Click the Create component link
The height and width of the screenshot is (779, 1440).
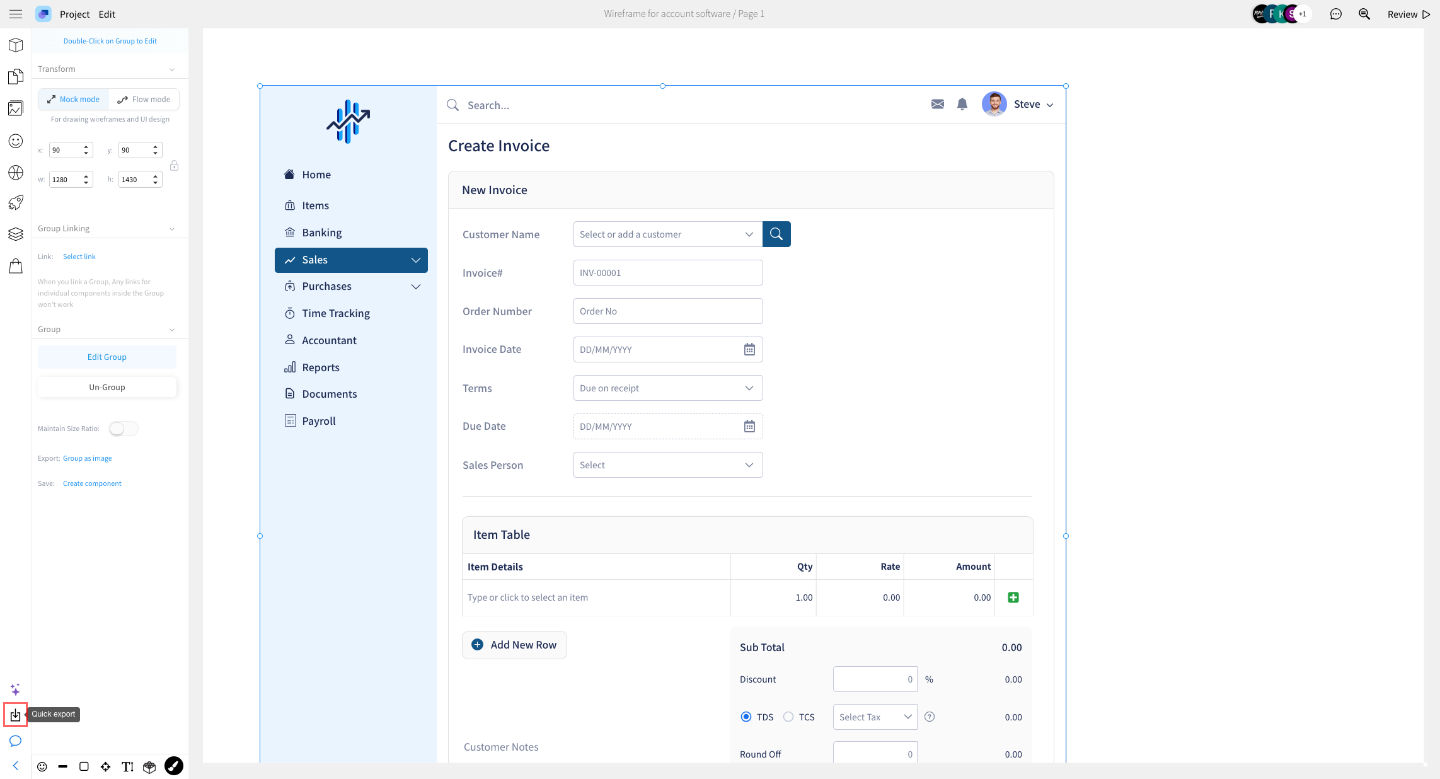[x=92, y=483]
